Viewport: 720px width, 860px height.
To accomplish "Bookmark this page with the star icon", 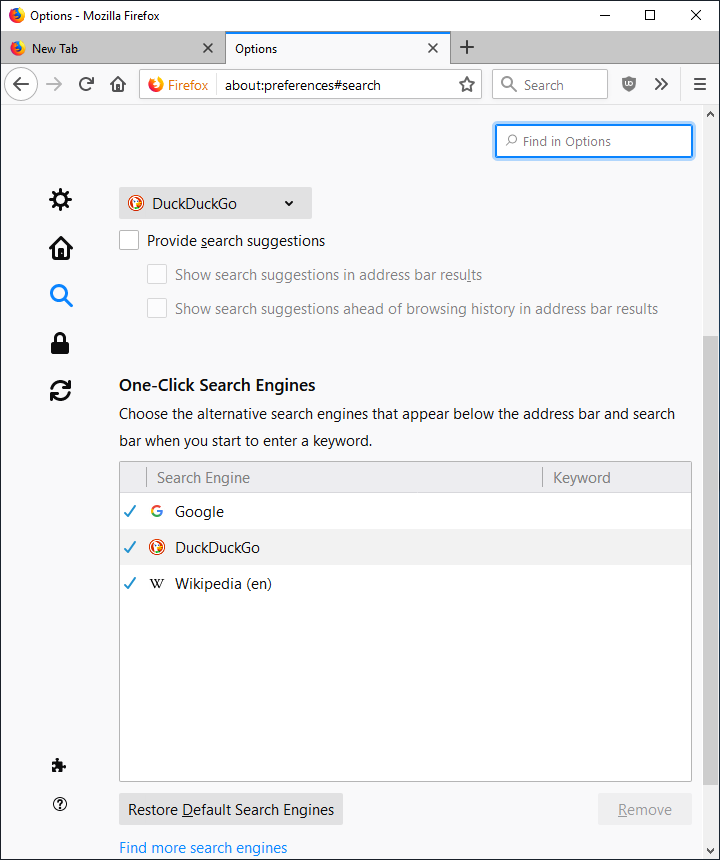I will (x=467, y=84).
